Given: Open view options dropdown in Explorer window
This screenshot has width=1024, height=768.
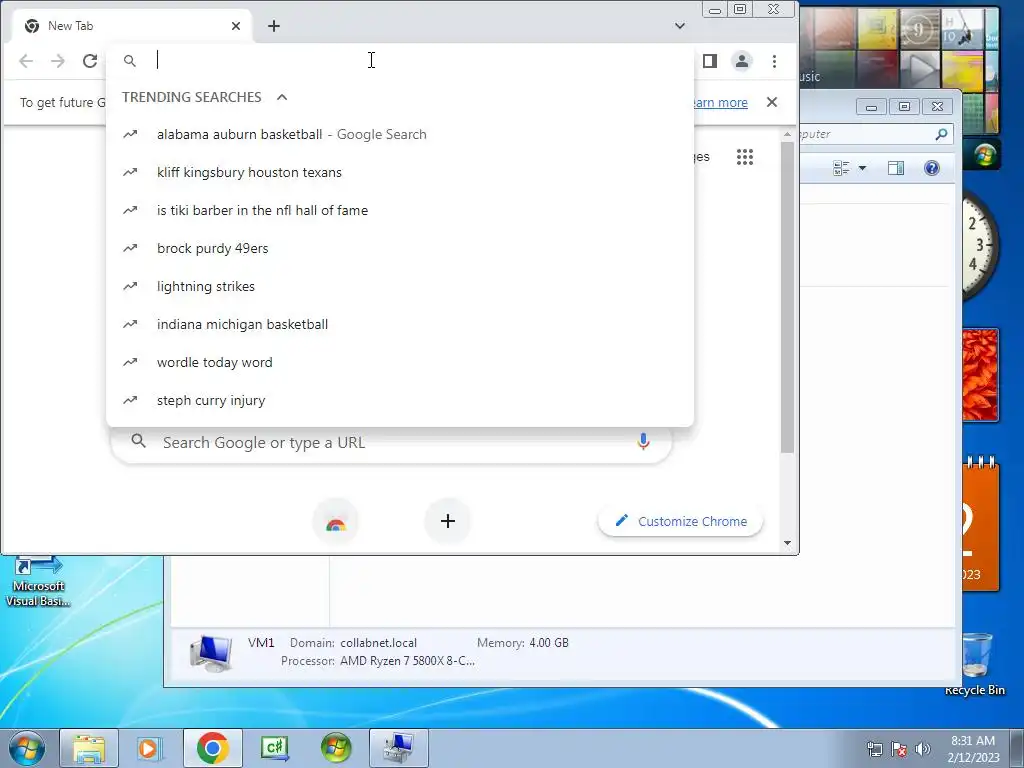Looking at the screenshot, I should click(x=862, y=168).
